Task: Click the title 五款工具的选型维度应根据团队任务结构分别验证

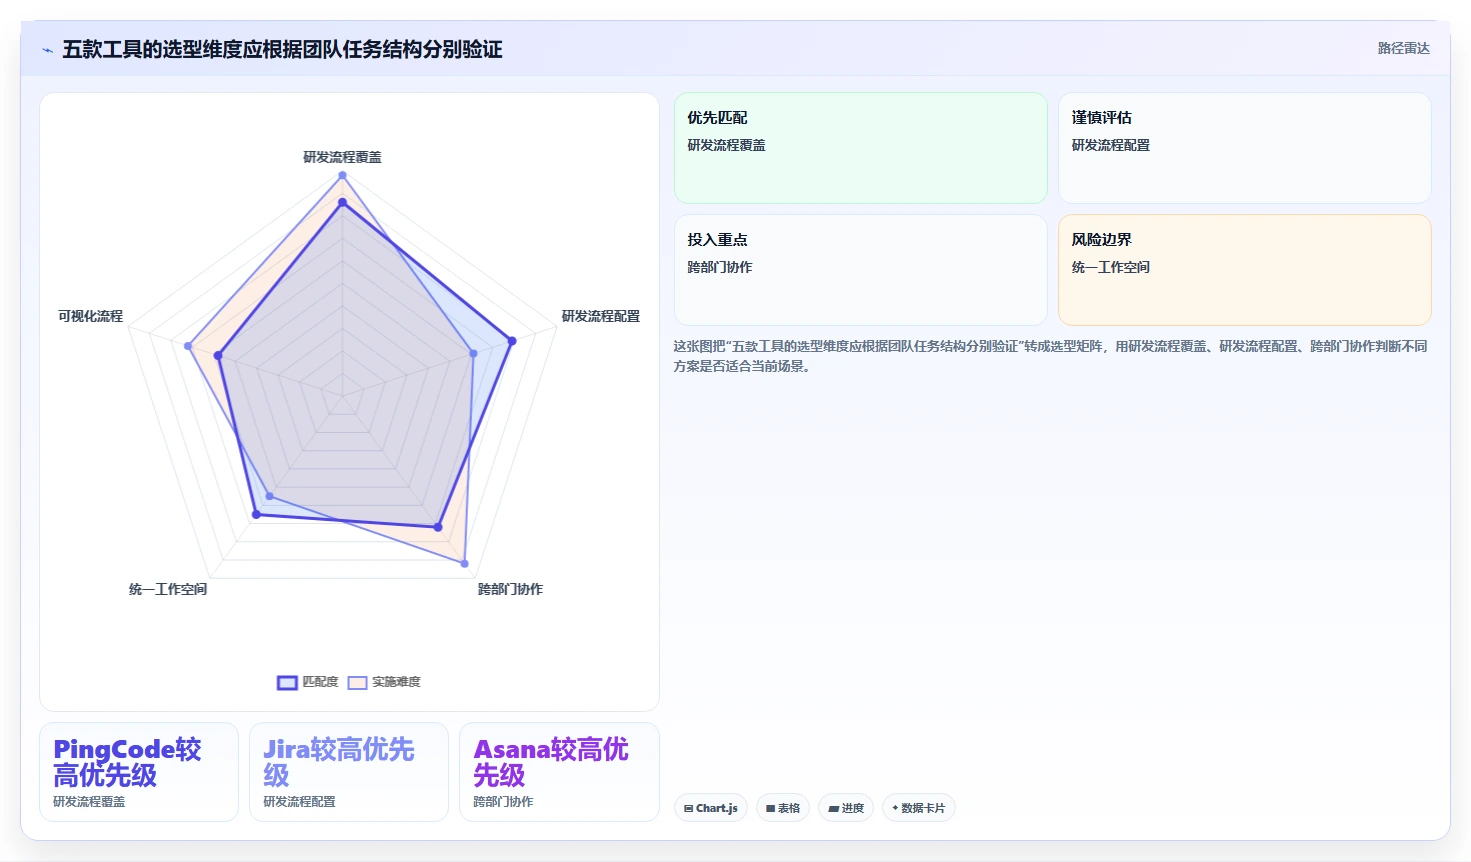Action: tap(282, 49)
